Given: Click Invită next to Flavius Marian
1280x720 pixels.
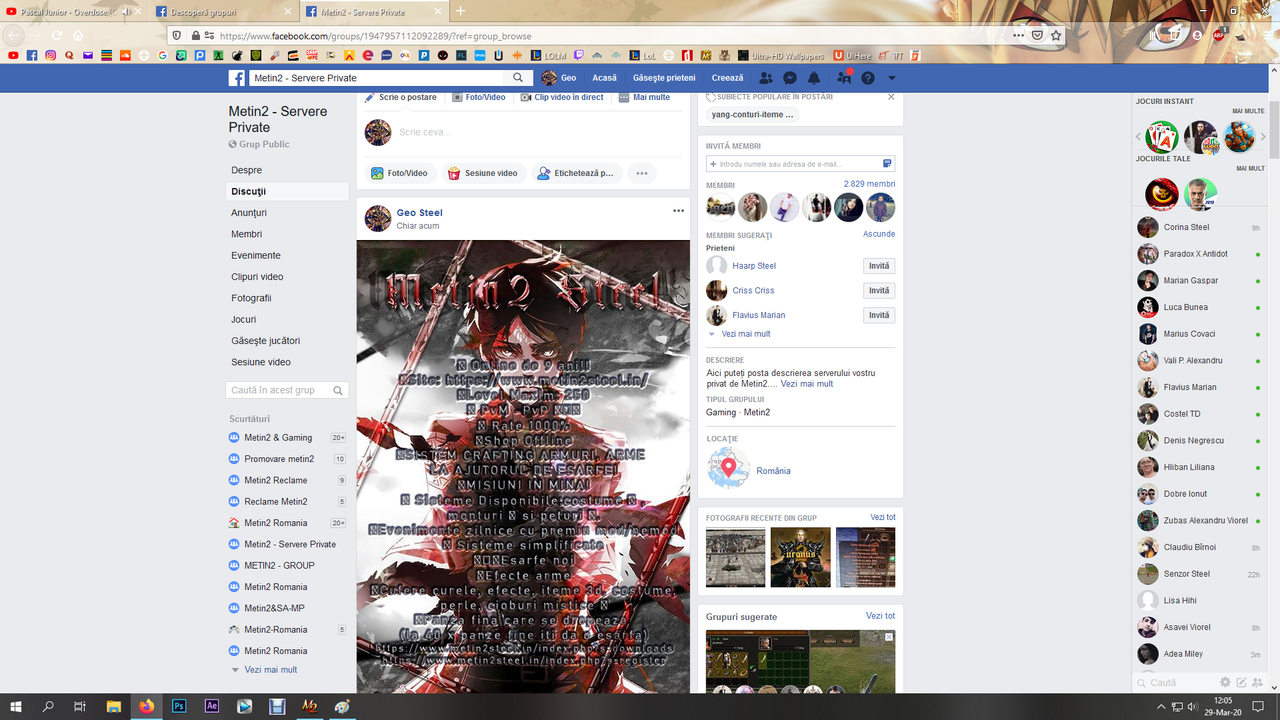Looking at the screenshot, I should coord(879,315).
